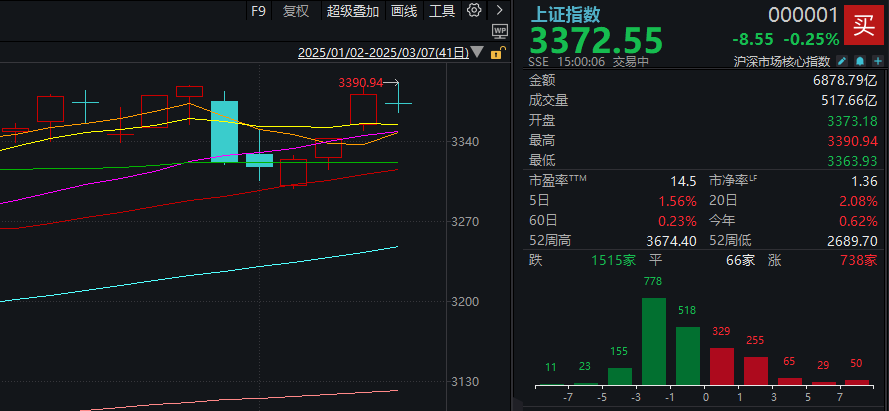
Task: Click the 开盘 value 3373.18
Action: click(852, 121)
